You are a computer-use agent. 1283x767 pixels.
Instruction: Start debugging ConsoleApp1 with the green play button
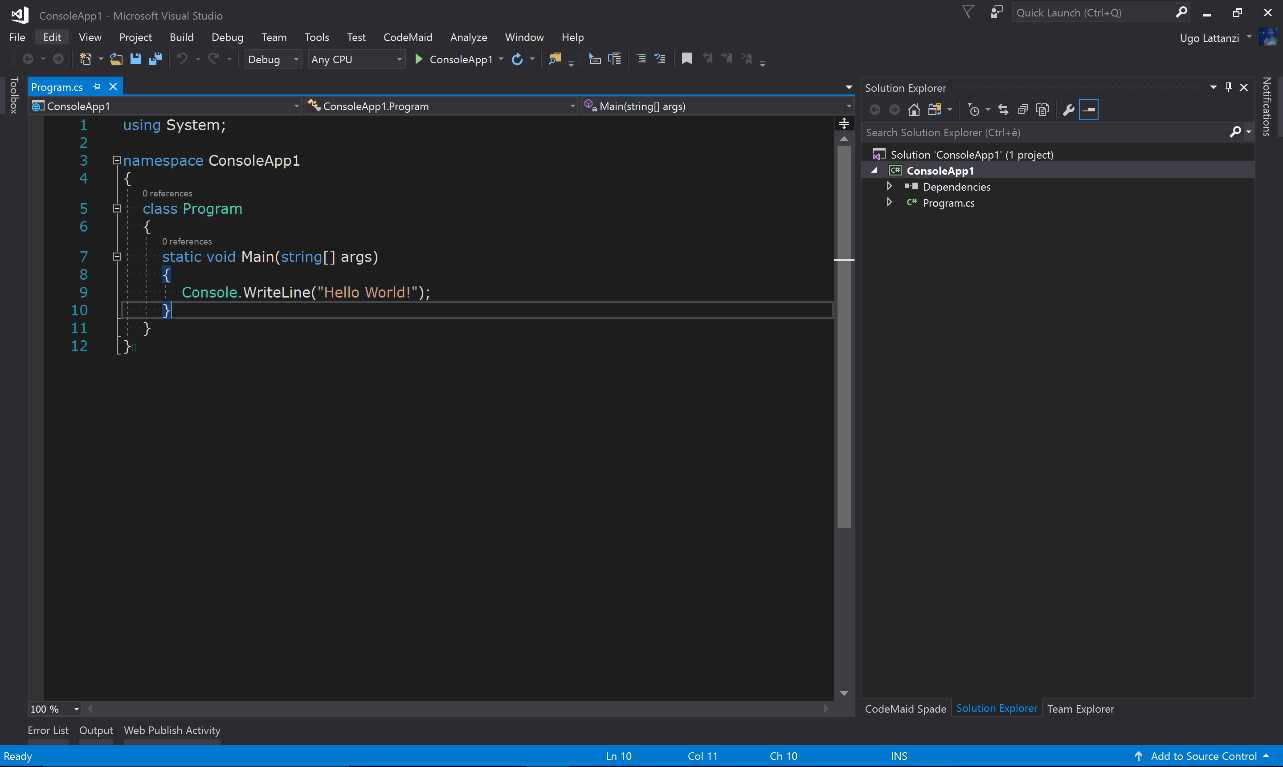[x=419, y=59]
